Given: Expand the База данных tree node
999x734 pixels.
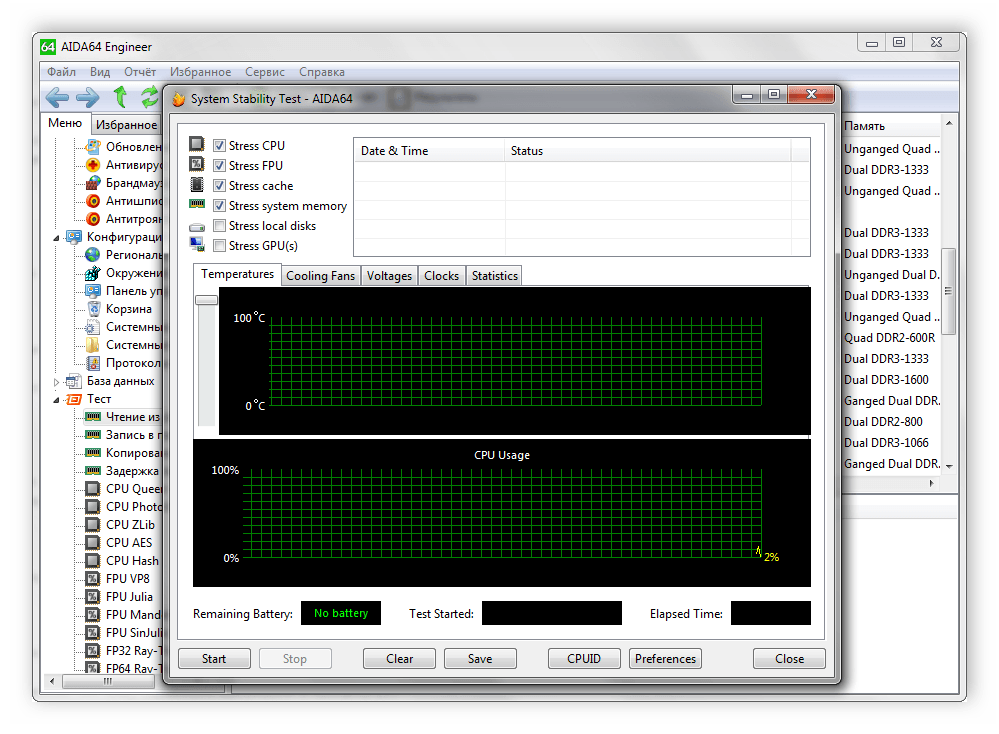Looking at the screenshot, I should click(x=57, y=382).
